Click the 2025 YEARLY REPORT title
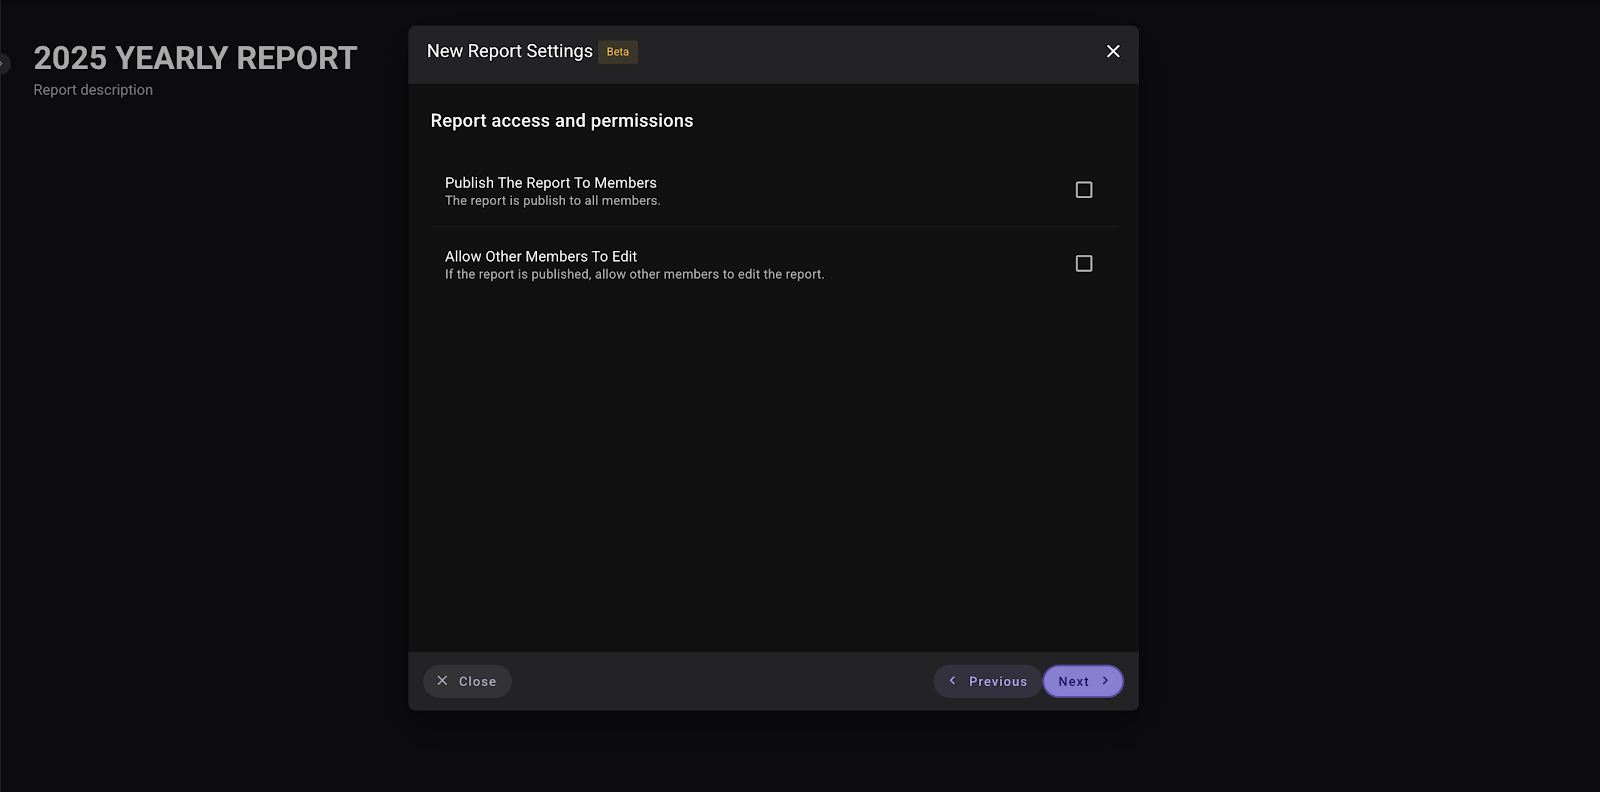Image resolution: width=1600 pixels, height=792 pixels. coord(194,58)
